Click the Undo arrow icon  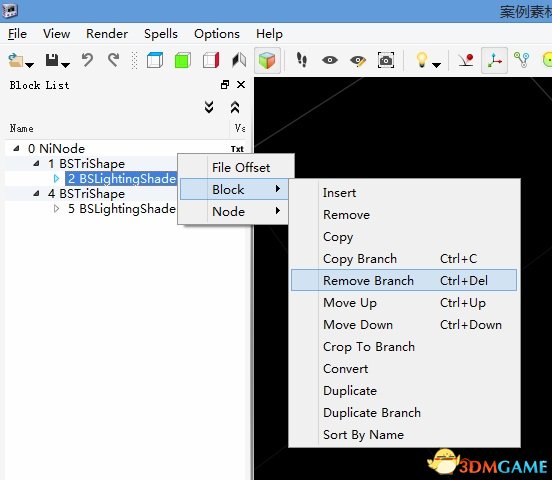pyautogui.click(x=87, y=60)
